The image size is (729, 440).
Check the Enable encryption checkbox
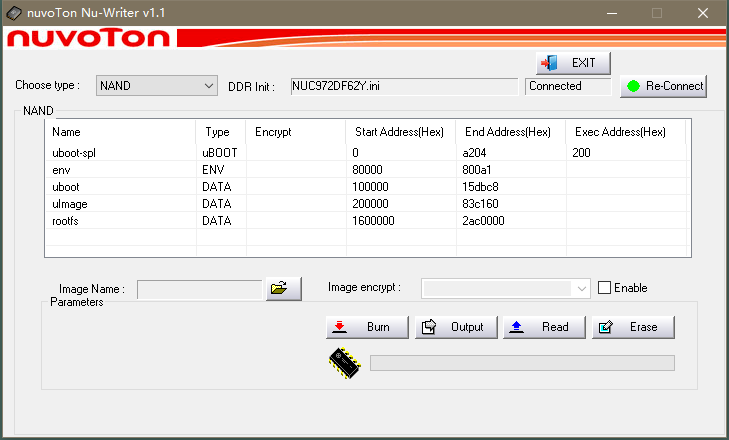click(604, 287)
